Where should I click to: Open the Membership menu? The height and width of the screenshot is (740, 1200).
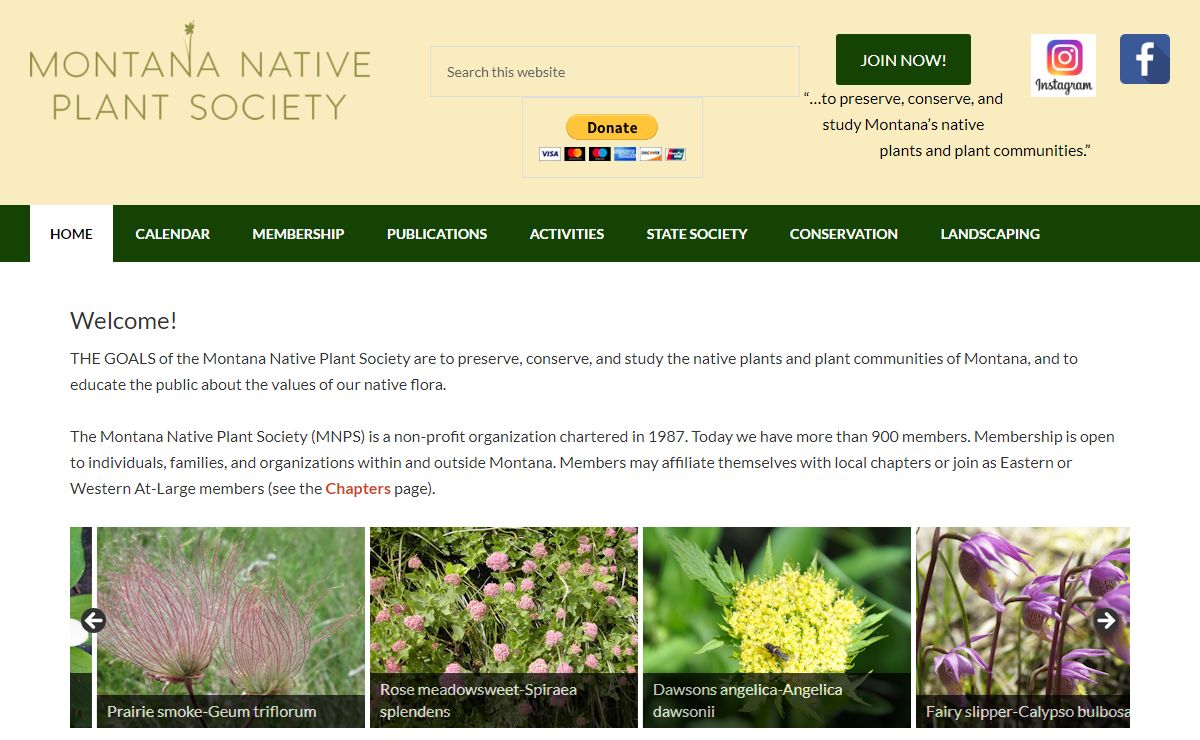(x=298, y=234)
